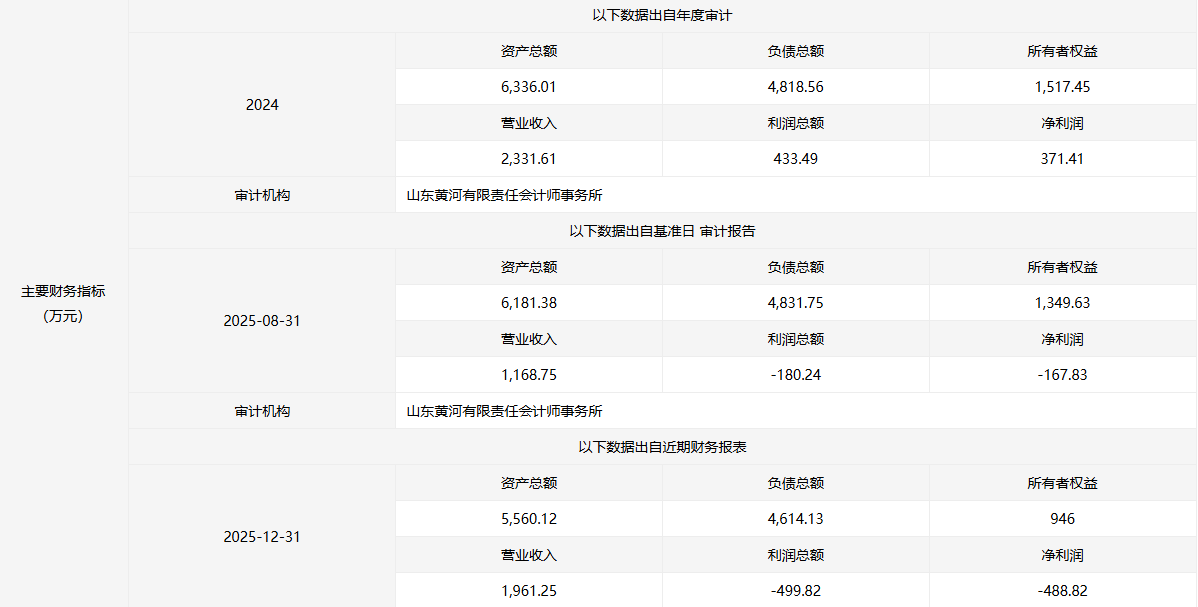Click the operating revenue value 2,331.61
The image size is (1198, 607).
[x=528, y=159]
